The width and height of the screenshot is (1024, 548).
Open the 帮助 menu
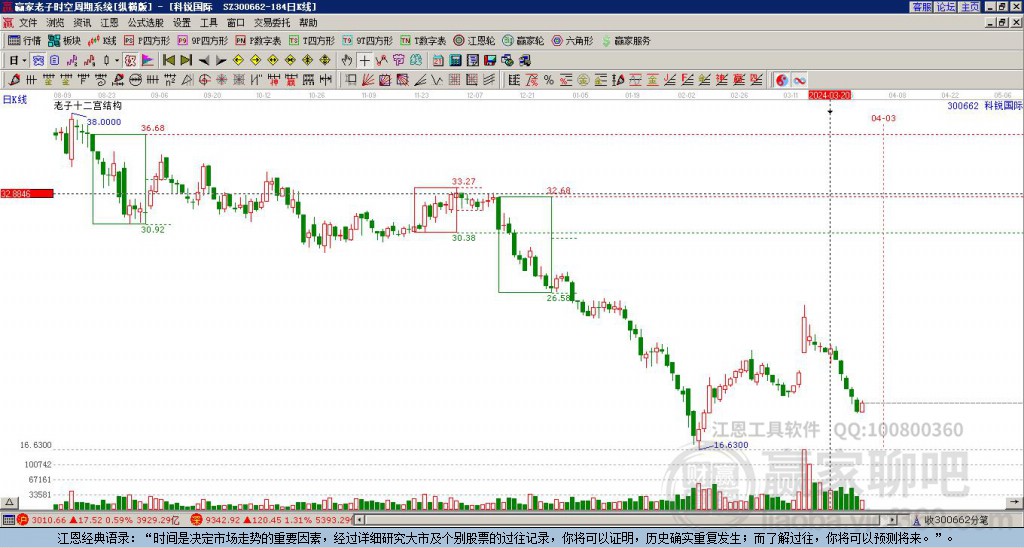point(308,23)
